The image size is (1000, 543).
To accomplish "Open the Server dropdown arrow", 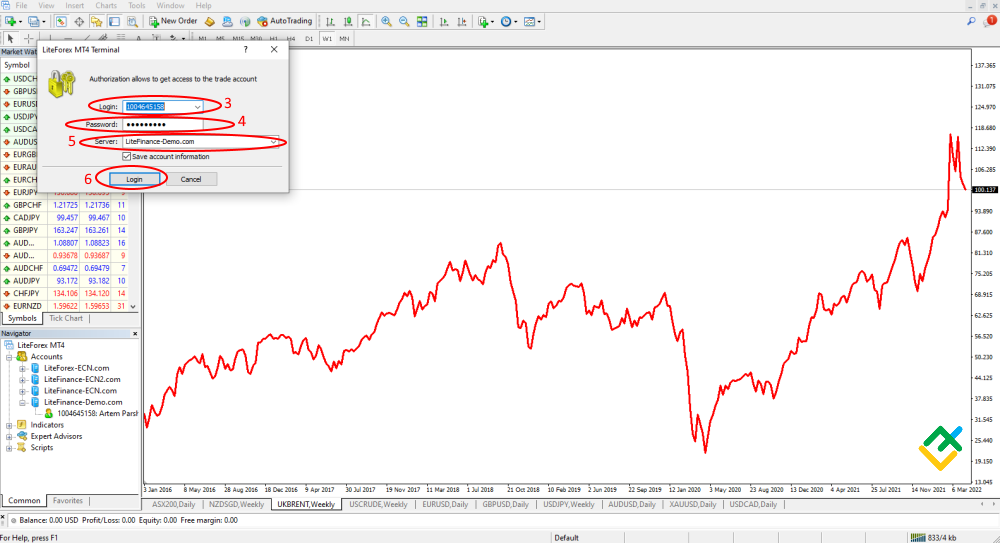I will click(274, 142).
